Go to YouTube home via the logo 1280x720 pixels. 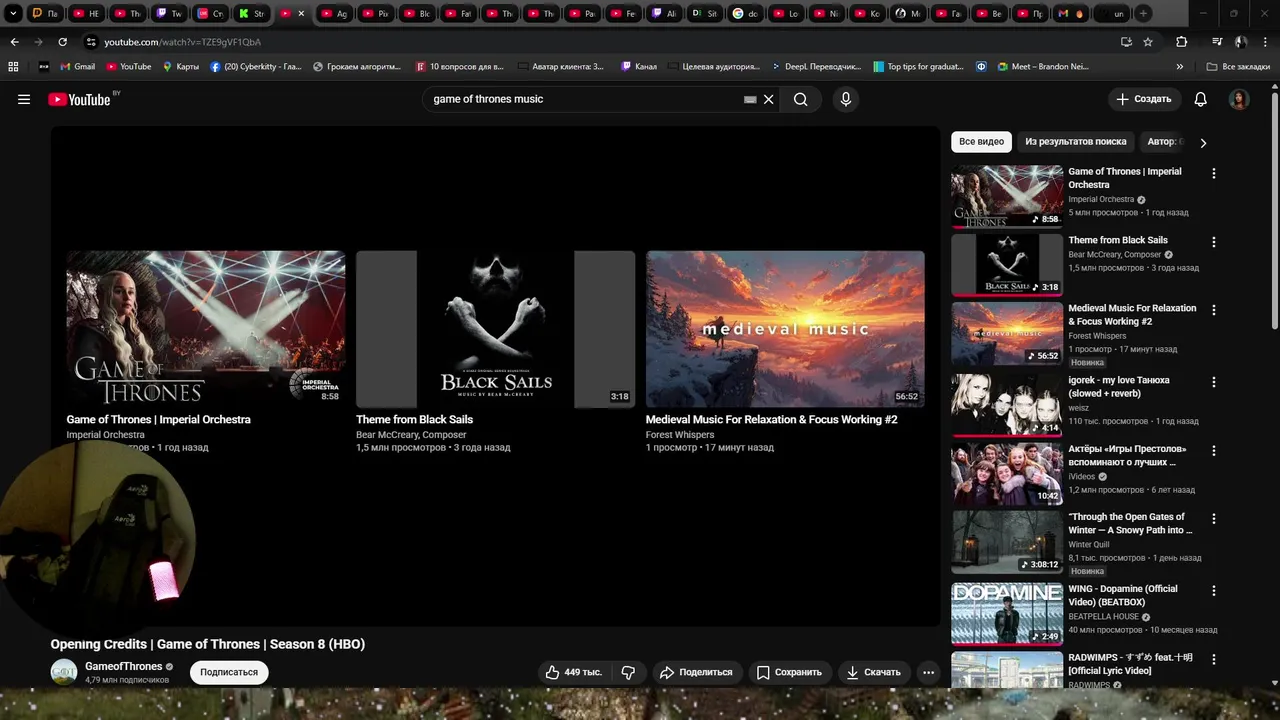(79, 99)
